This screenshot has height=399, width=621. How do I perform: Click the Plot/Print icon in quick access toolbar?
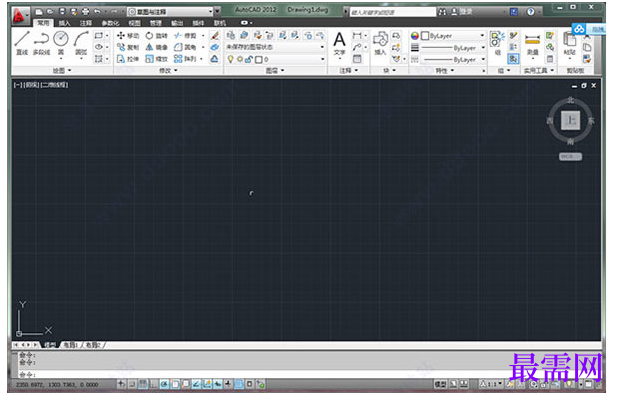point(85,11)
